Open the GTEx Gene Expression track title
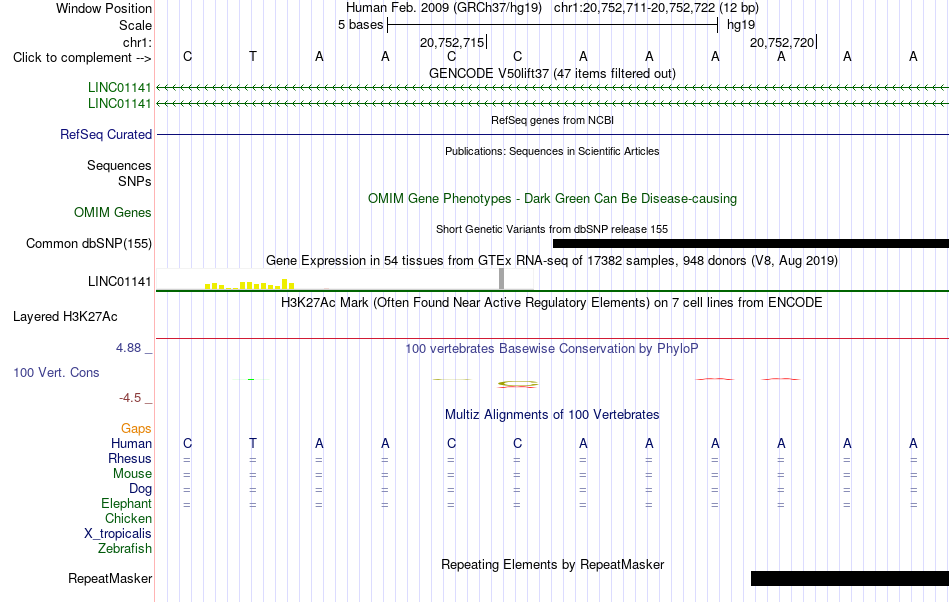950x602 pixels. point(552,260)
